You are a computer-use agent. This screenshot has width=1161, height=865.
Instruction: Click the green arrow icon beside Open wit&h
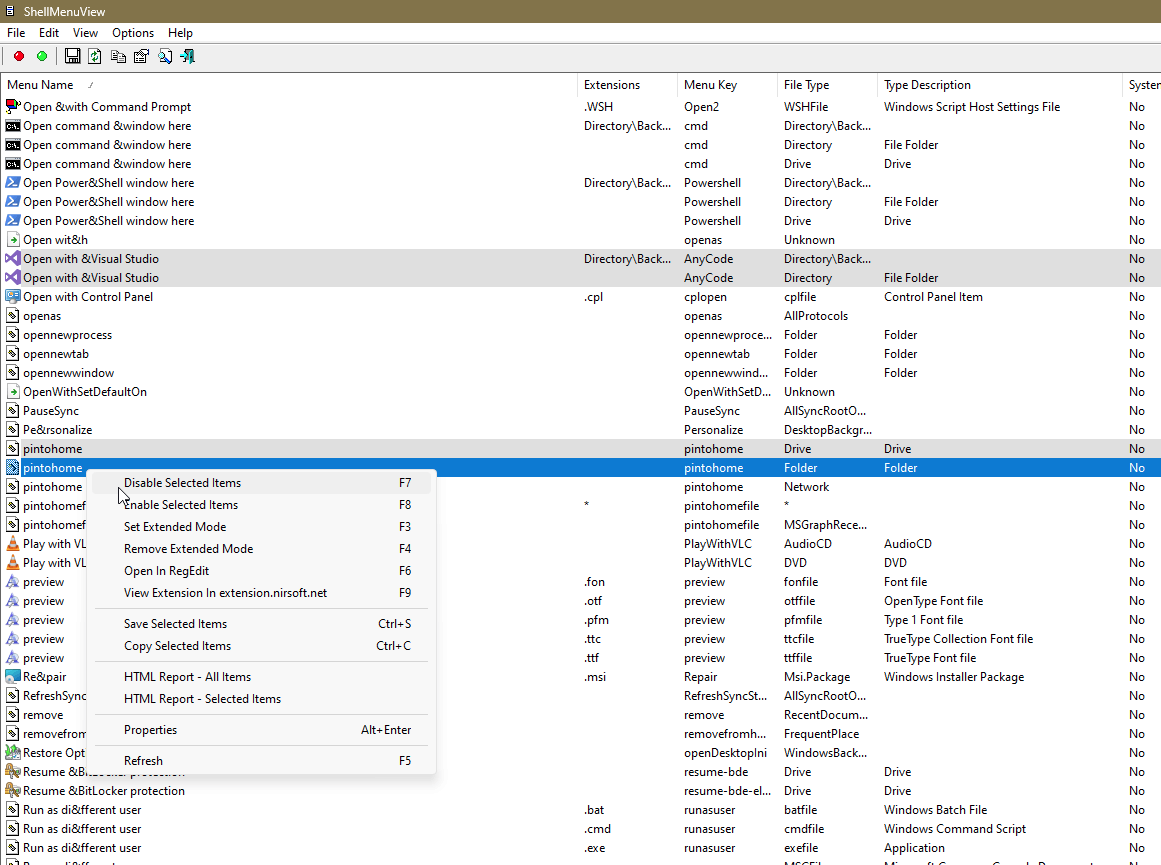point(13,240)
